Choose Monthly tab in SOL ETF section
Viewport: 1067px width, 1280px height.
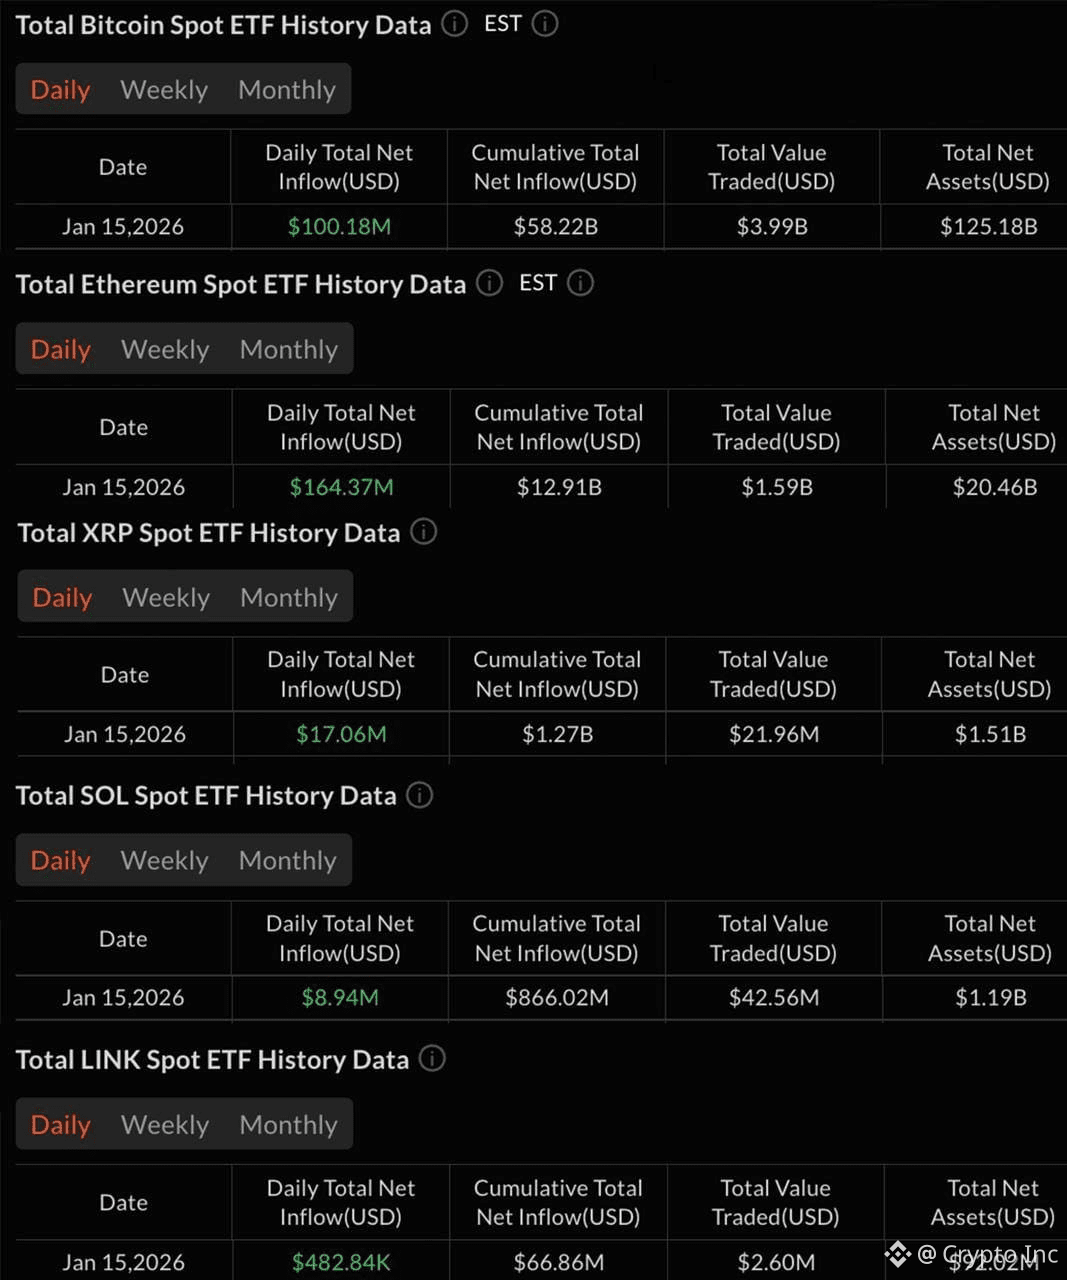pos(288,861)
